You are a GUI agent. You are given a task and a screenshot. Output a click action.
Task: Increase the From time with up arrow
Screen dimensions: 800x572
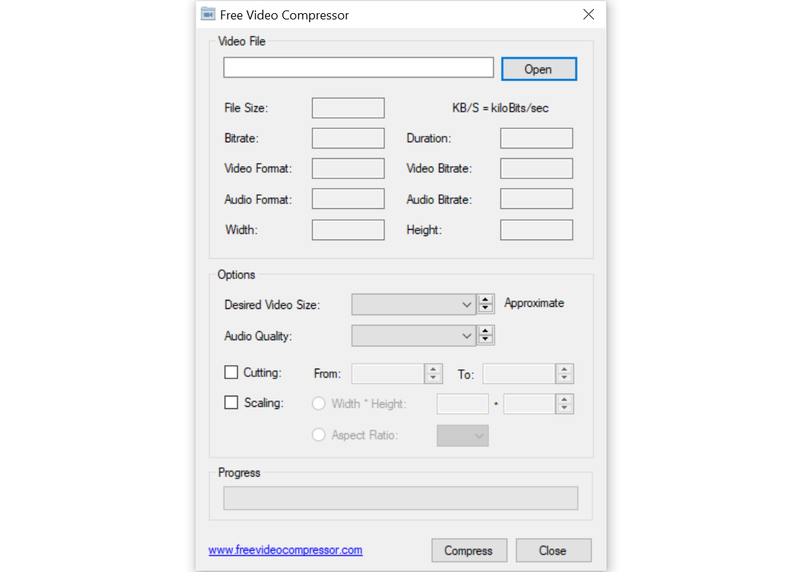click(x=433, y=369)
